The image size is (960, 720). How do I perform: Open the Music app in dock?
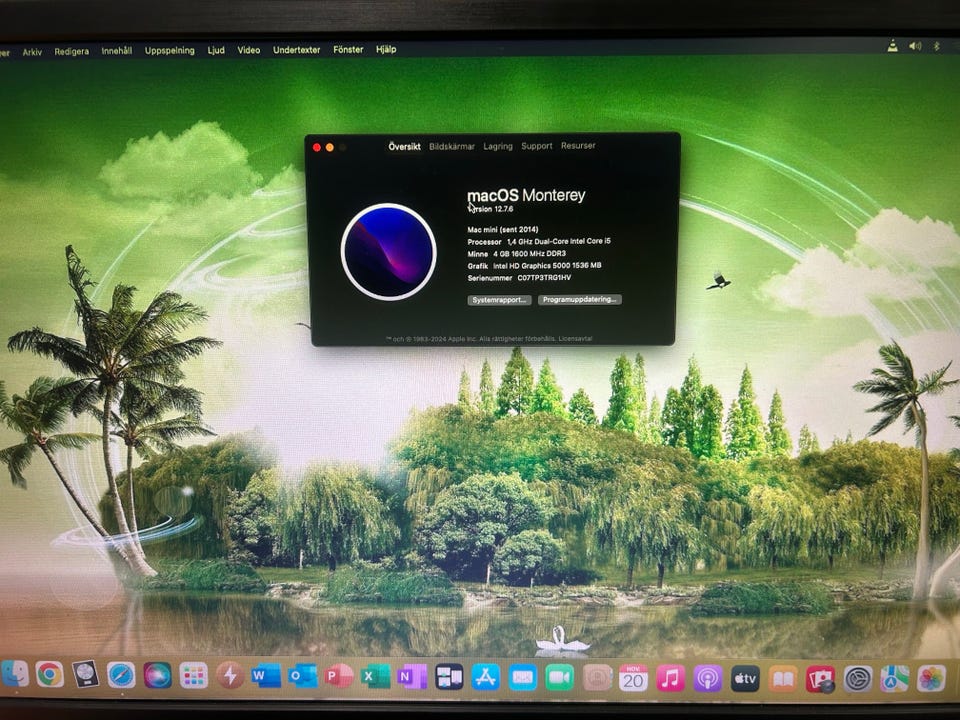670,678
